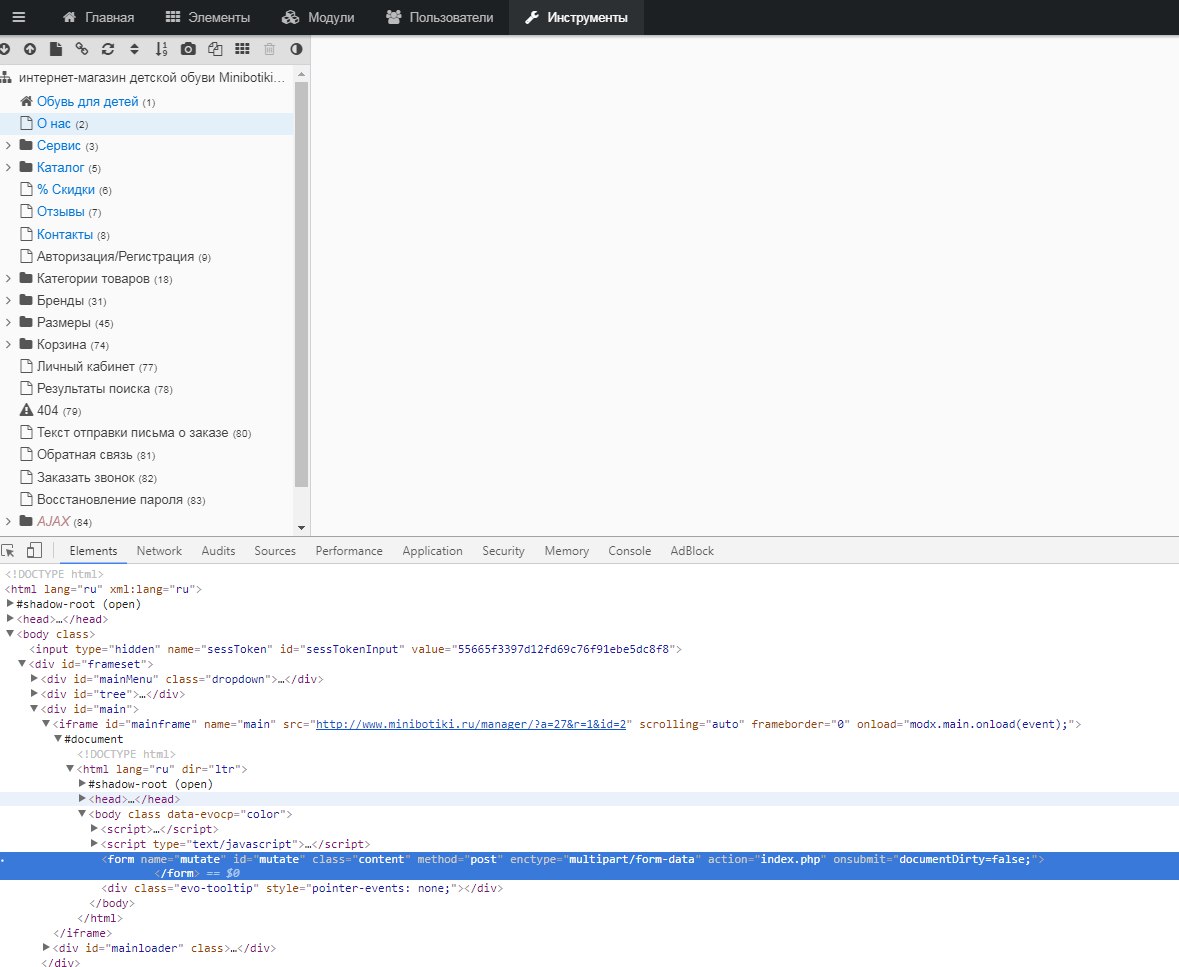Expand the Сервис folder
1179x967 pixels.
(x=8, y=145)
